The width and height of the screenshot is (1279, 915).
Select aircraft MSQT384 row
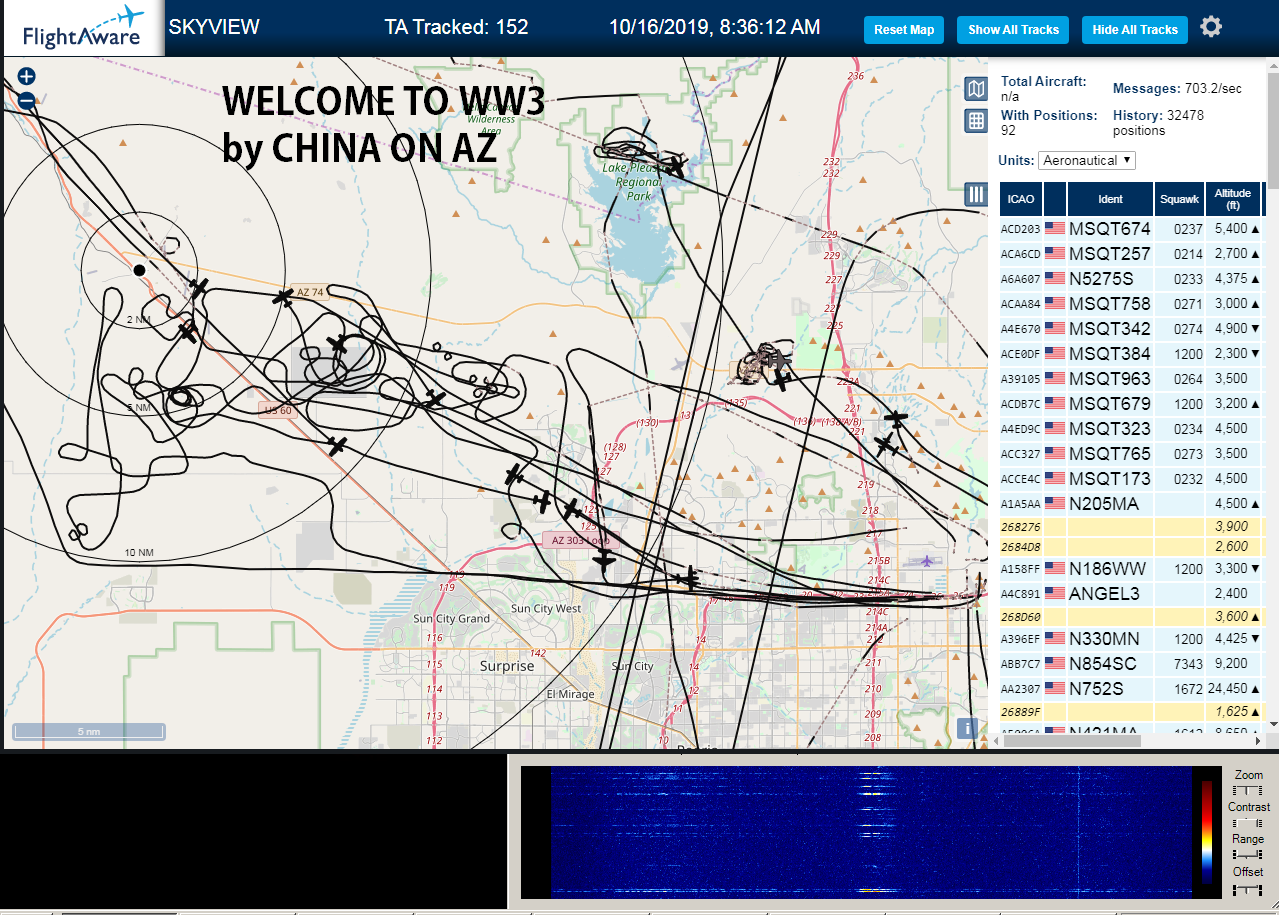coord(1132,354)
